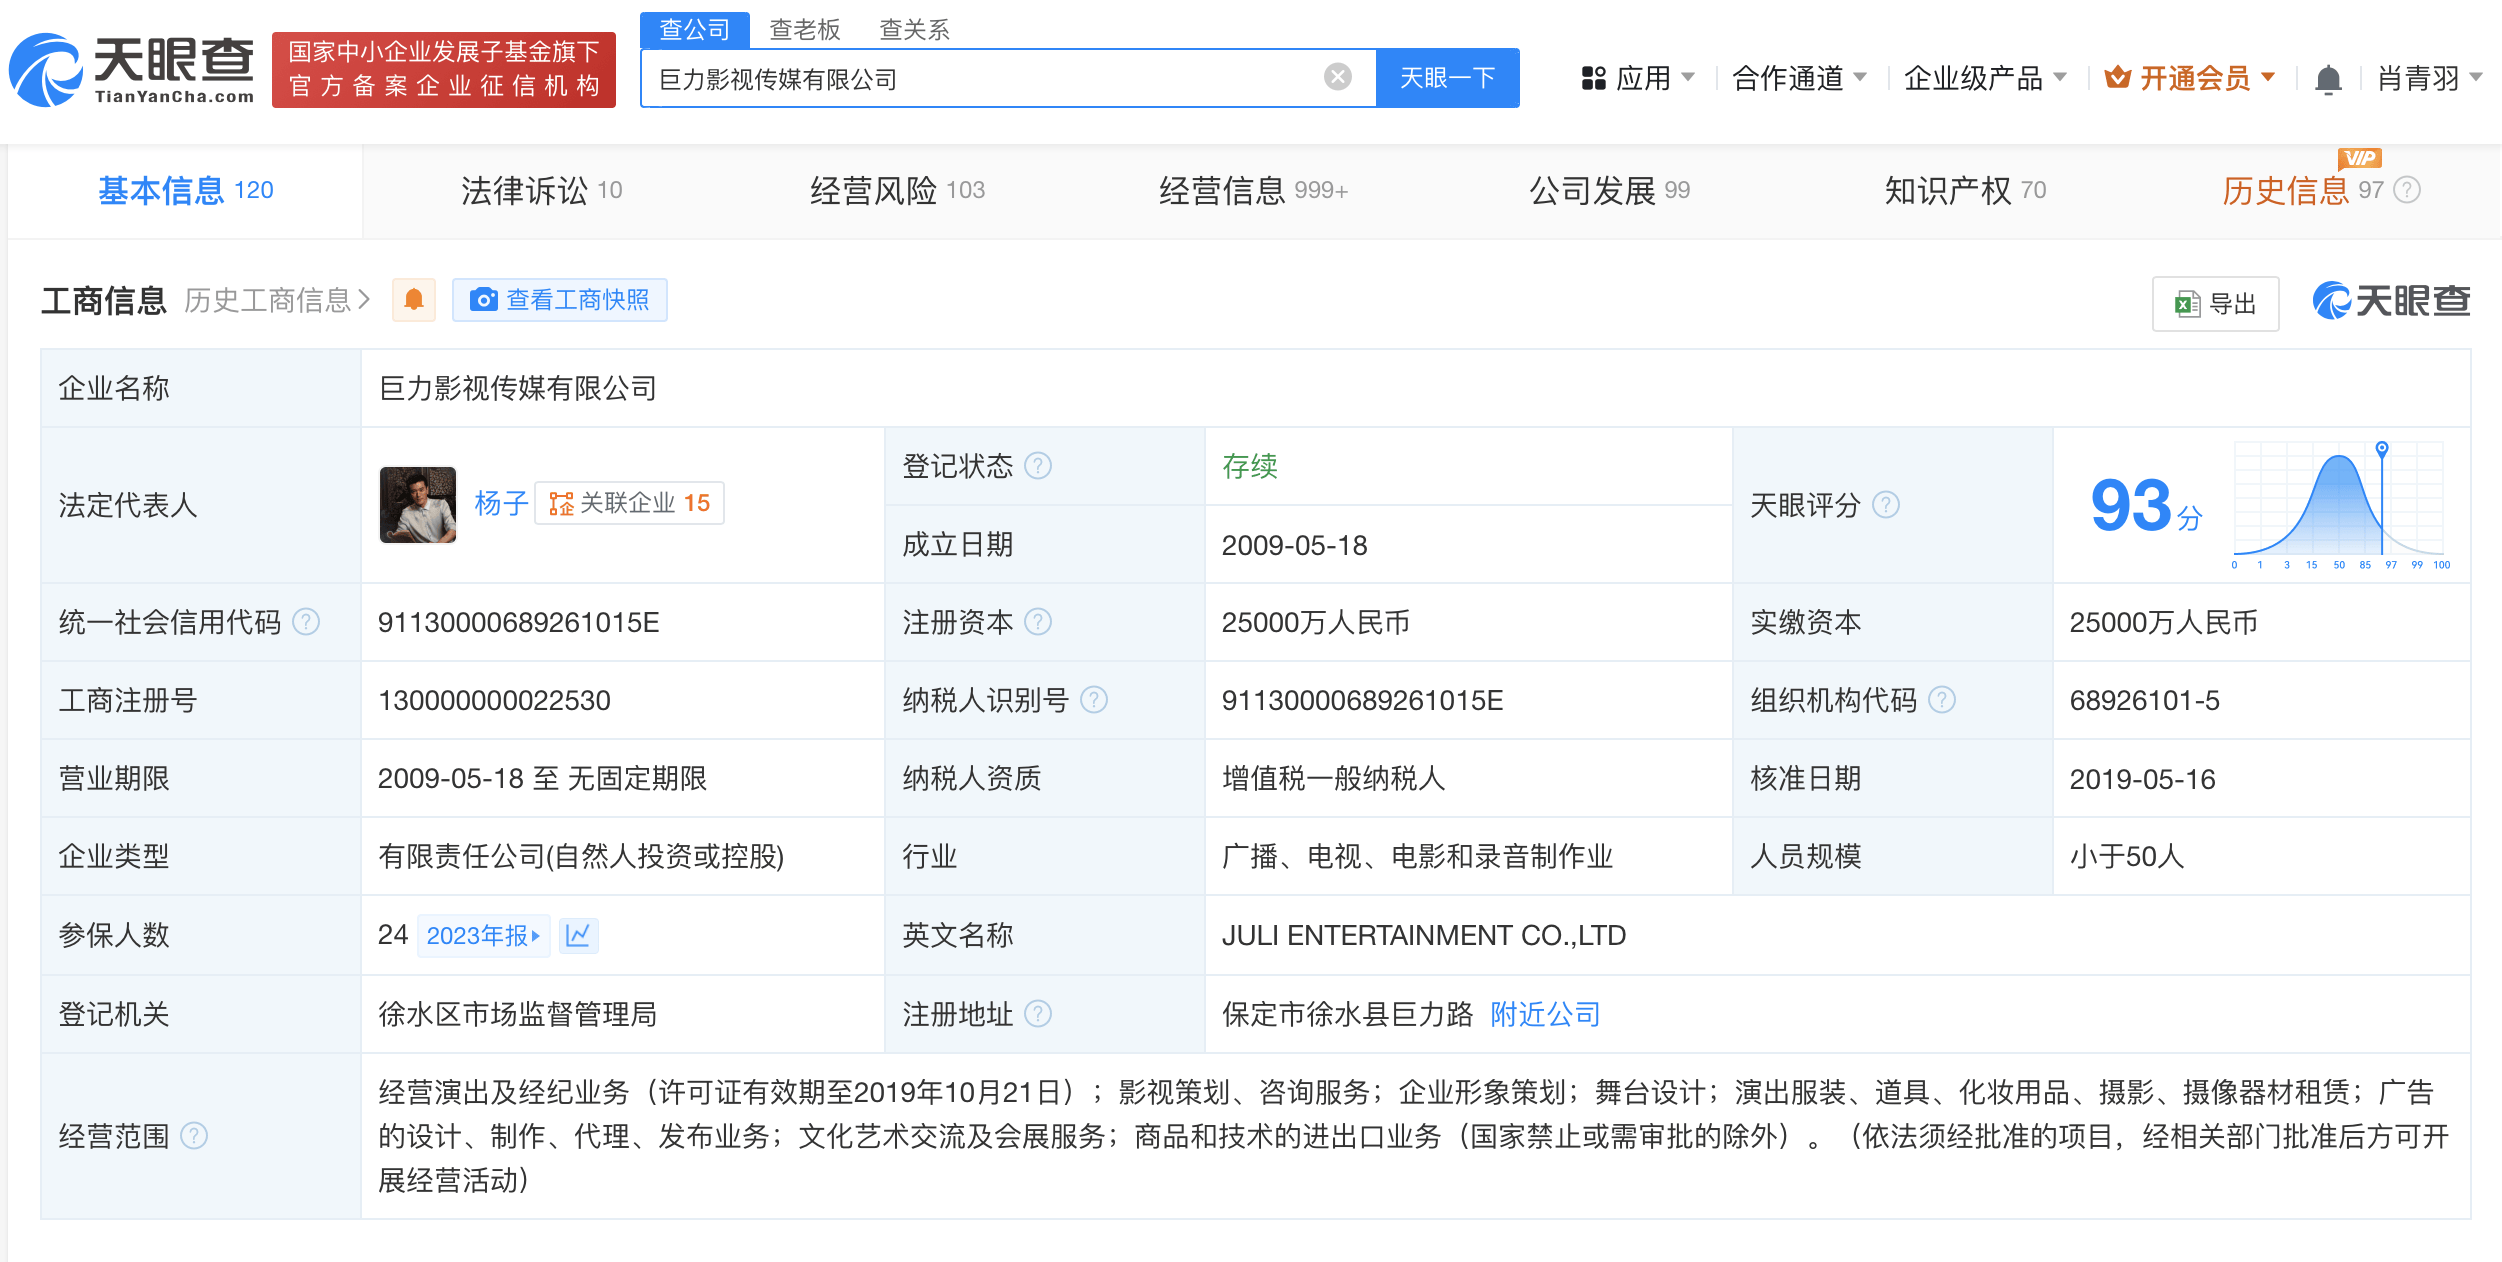Click help icon beside 统一社会信用代码
Screen dimensions: 2502x1262
click(x=306, y=622)
